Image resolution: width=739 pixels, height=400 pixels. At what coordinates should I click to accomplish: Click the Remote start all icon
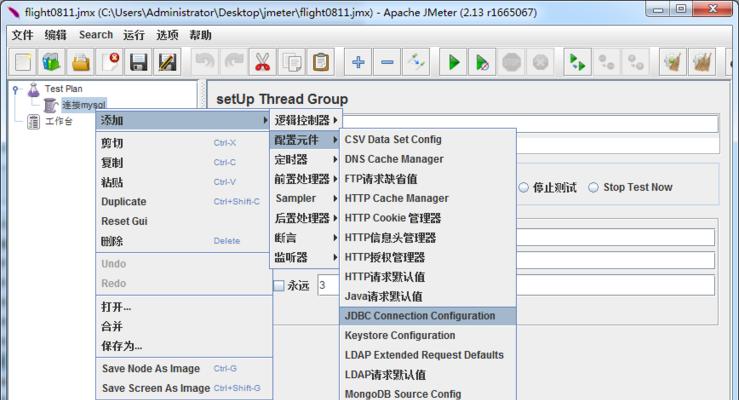[x=578, y=62]
